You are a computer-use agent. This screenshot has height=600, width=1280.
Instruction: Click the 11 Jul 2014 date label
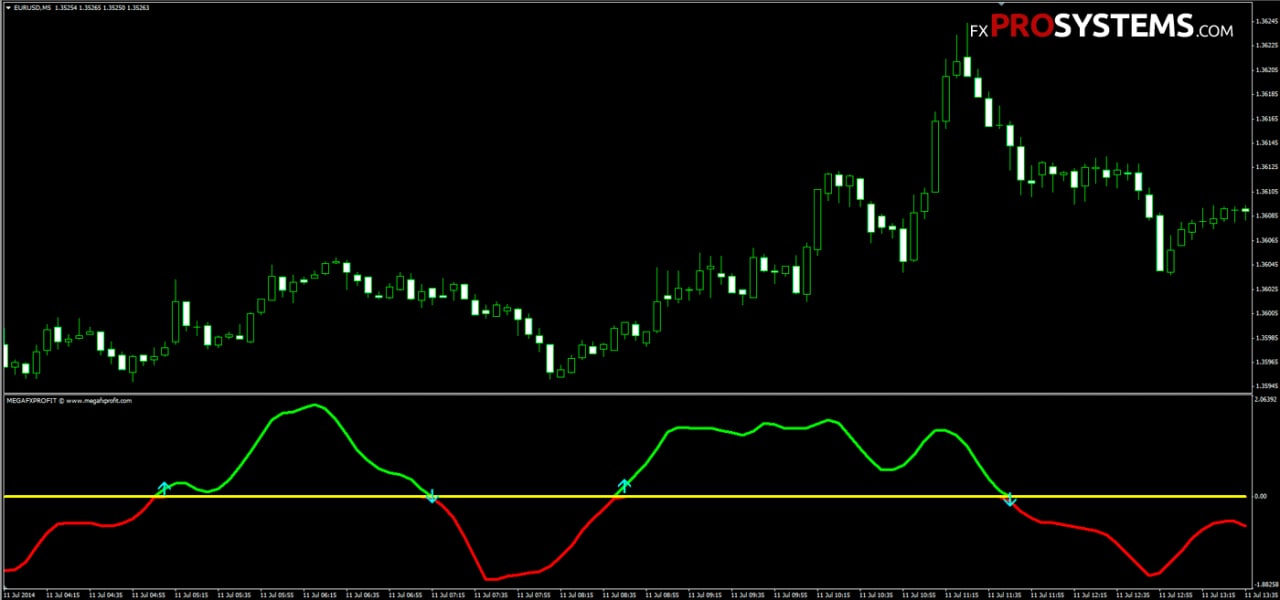coord(20,593)
